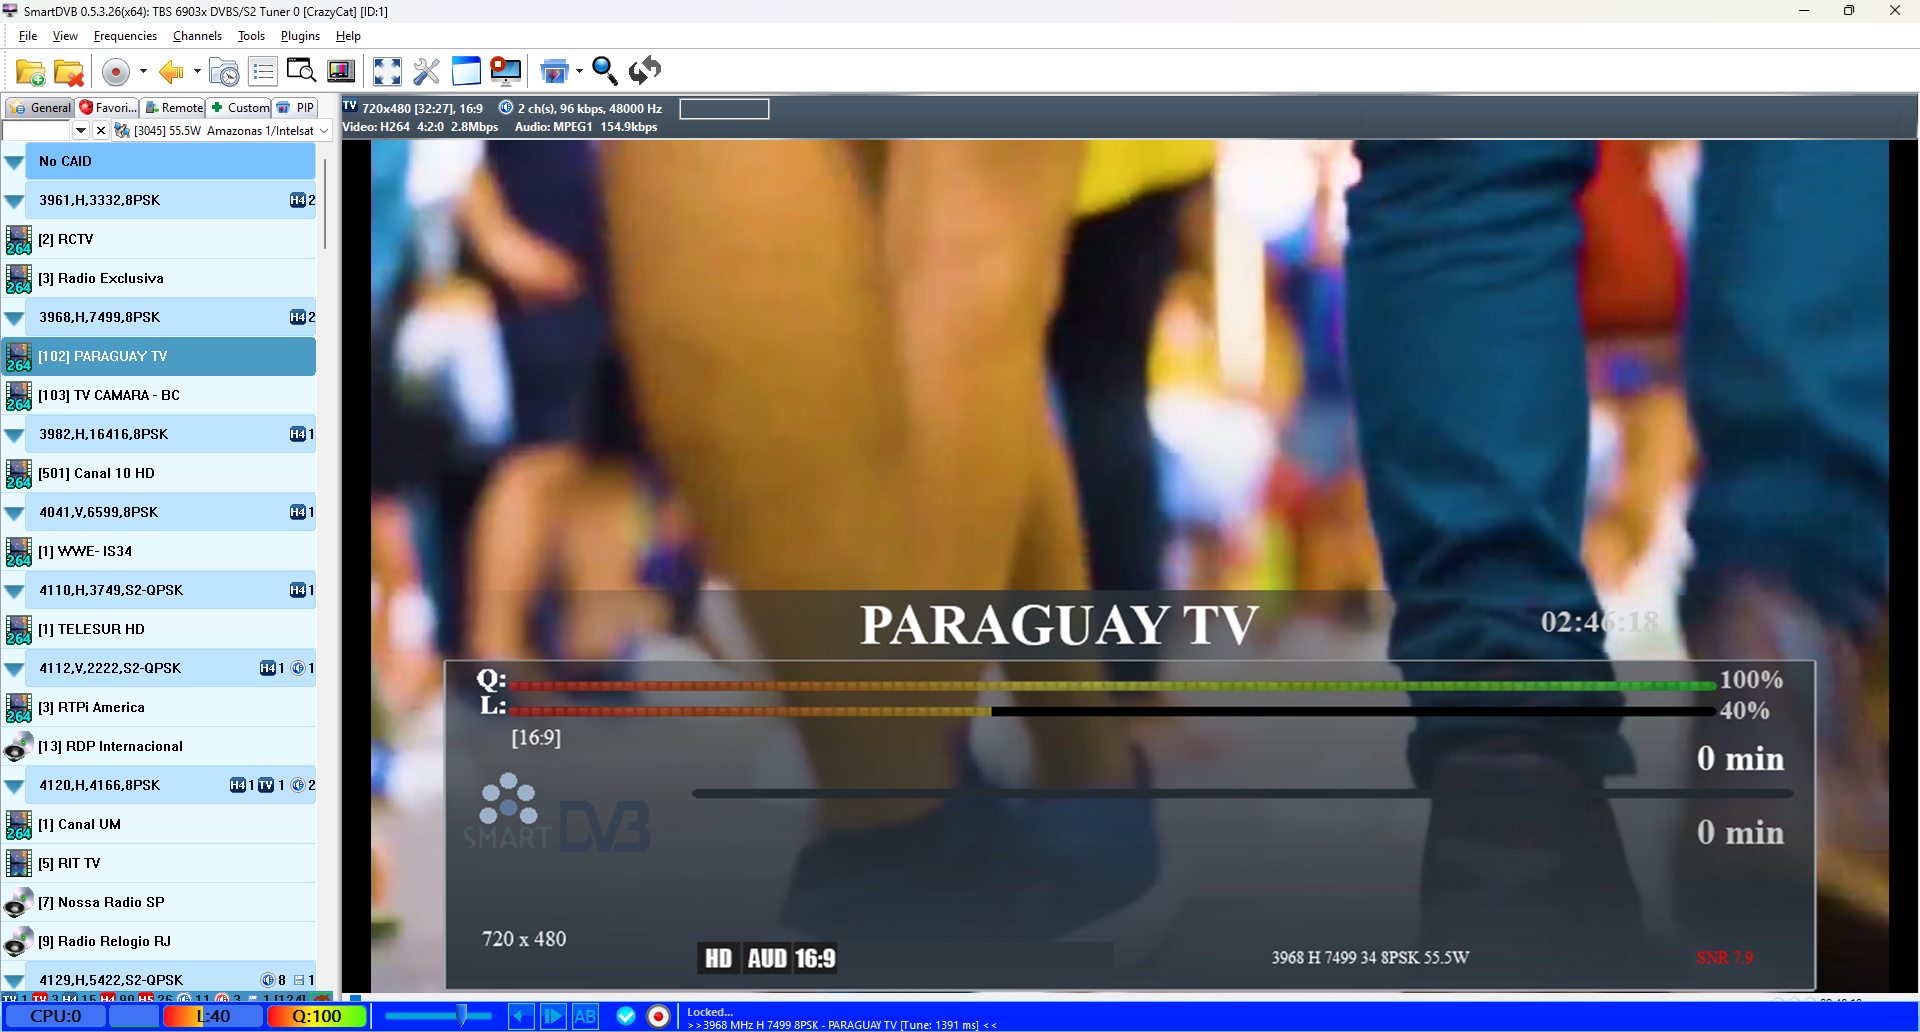
Task: Open the View menu
Action: click(65, 36)
